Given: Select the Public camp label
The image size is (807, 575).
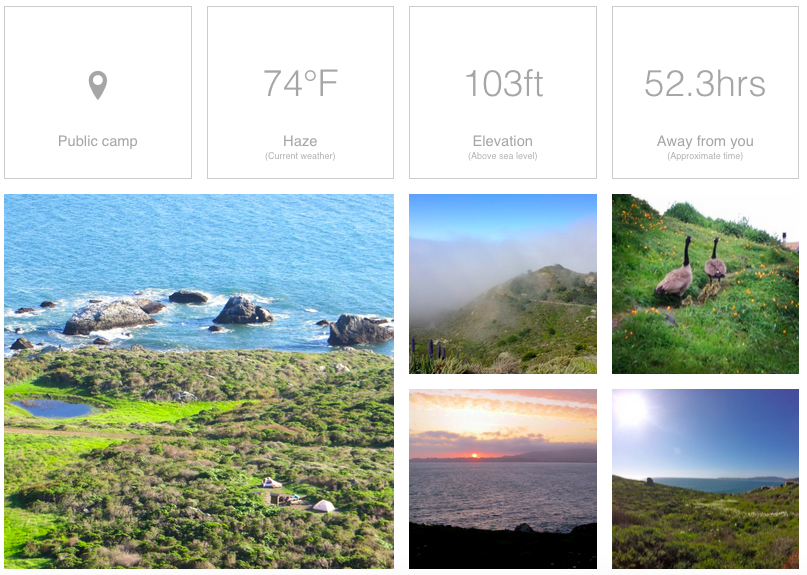Looking at the screenshot, I should pos(98,141).
